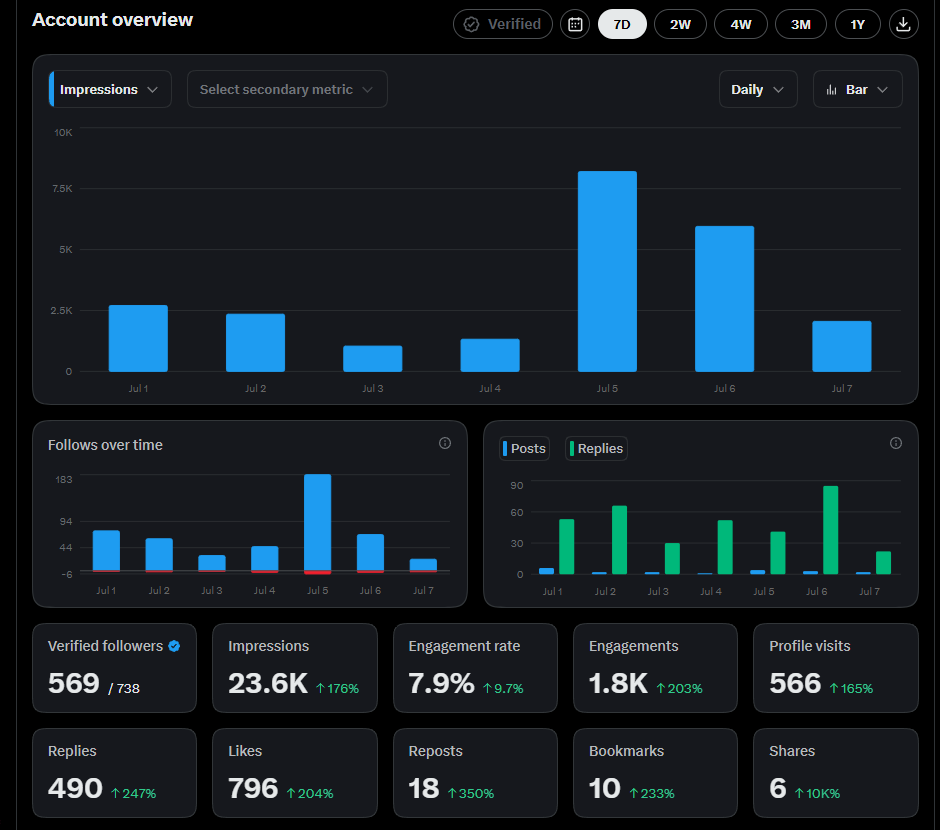Viewport: 940px width, 830px height.
Task: Click the Jul 5 impressions bar
Action: pos(607,271)
